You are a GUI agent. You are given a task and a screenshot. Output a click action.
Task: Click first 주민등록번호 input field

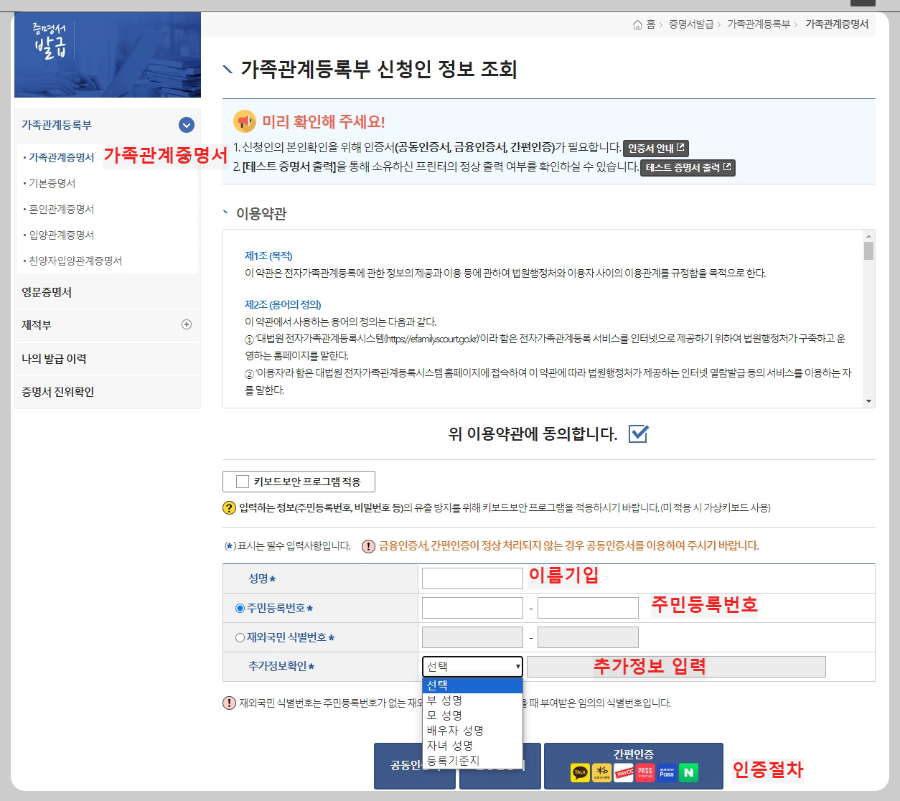472,608
